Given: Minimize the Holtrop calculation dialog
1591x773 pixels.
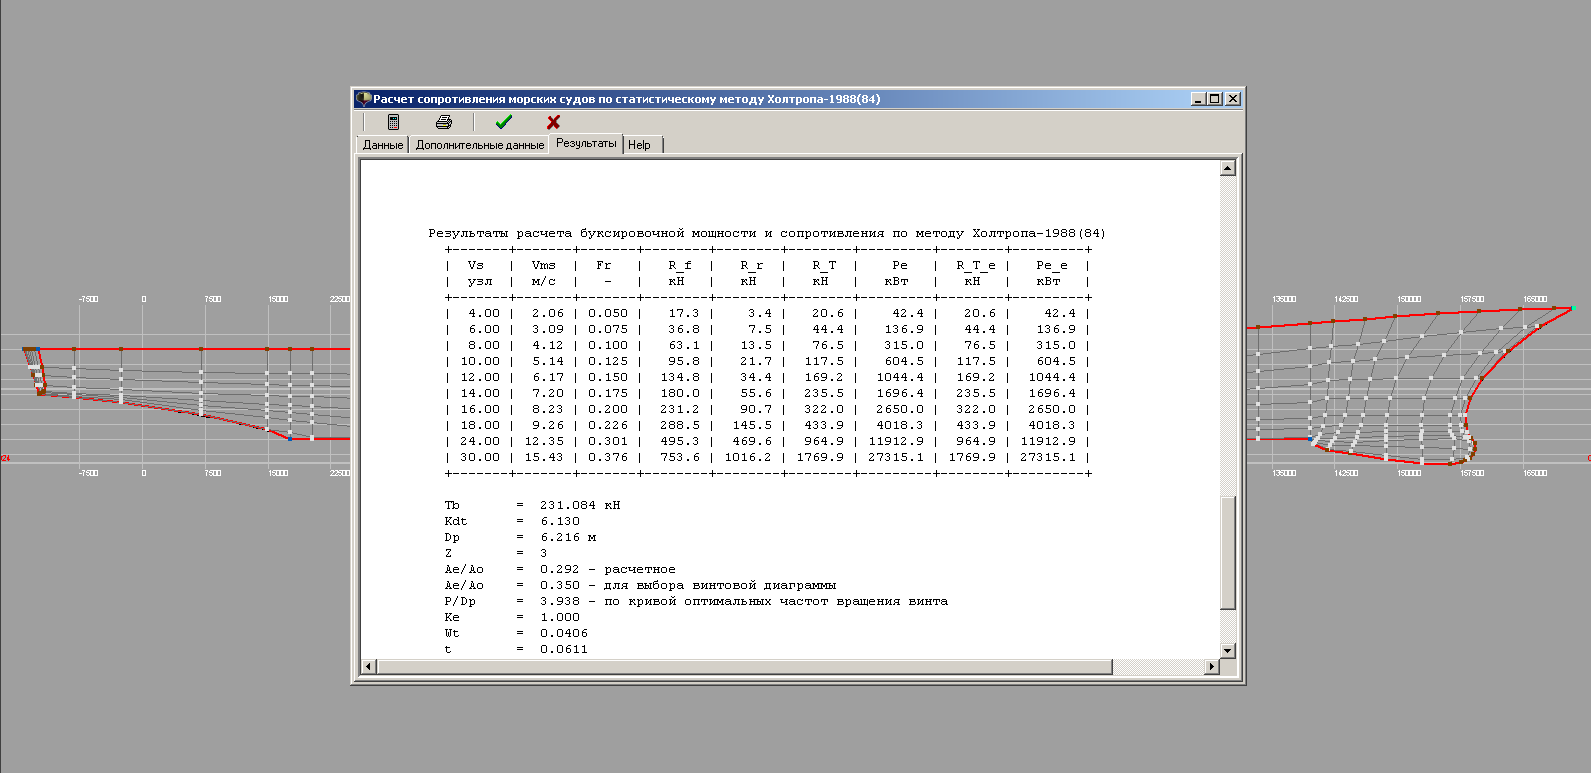Looking at the screenshot, I should click(1198, 99).
